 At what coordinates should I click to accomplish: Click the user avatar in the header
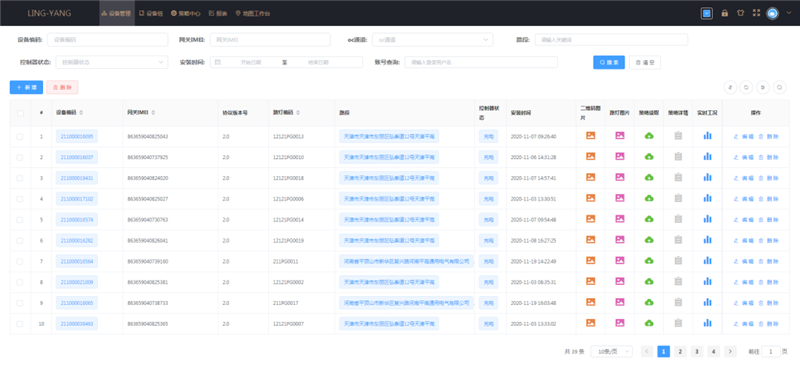(772, 13)
